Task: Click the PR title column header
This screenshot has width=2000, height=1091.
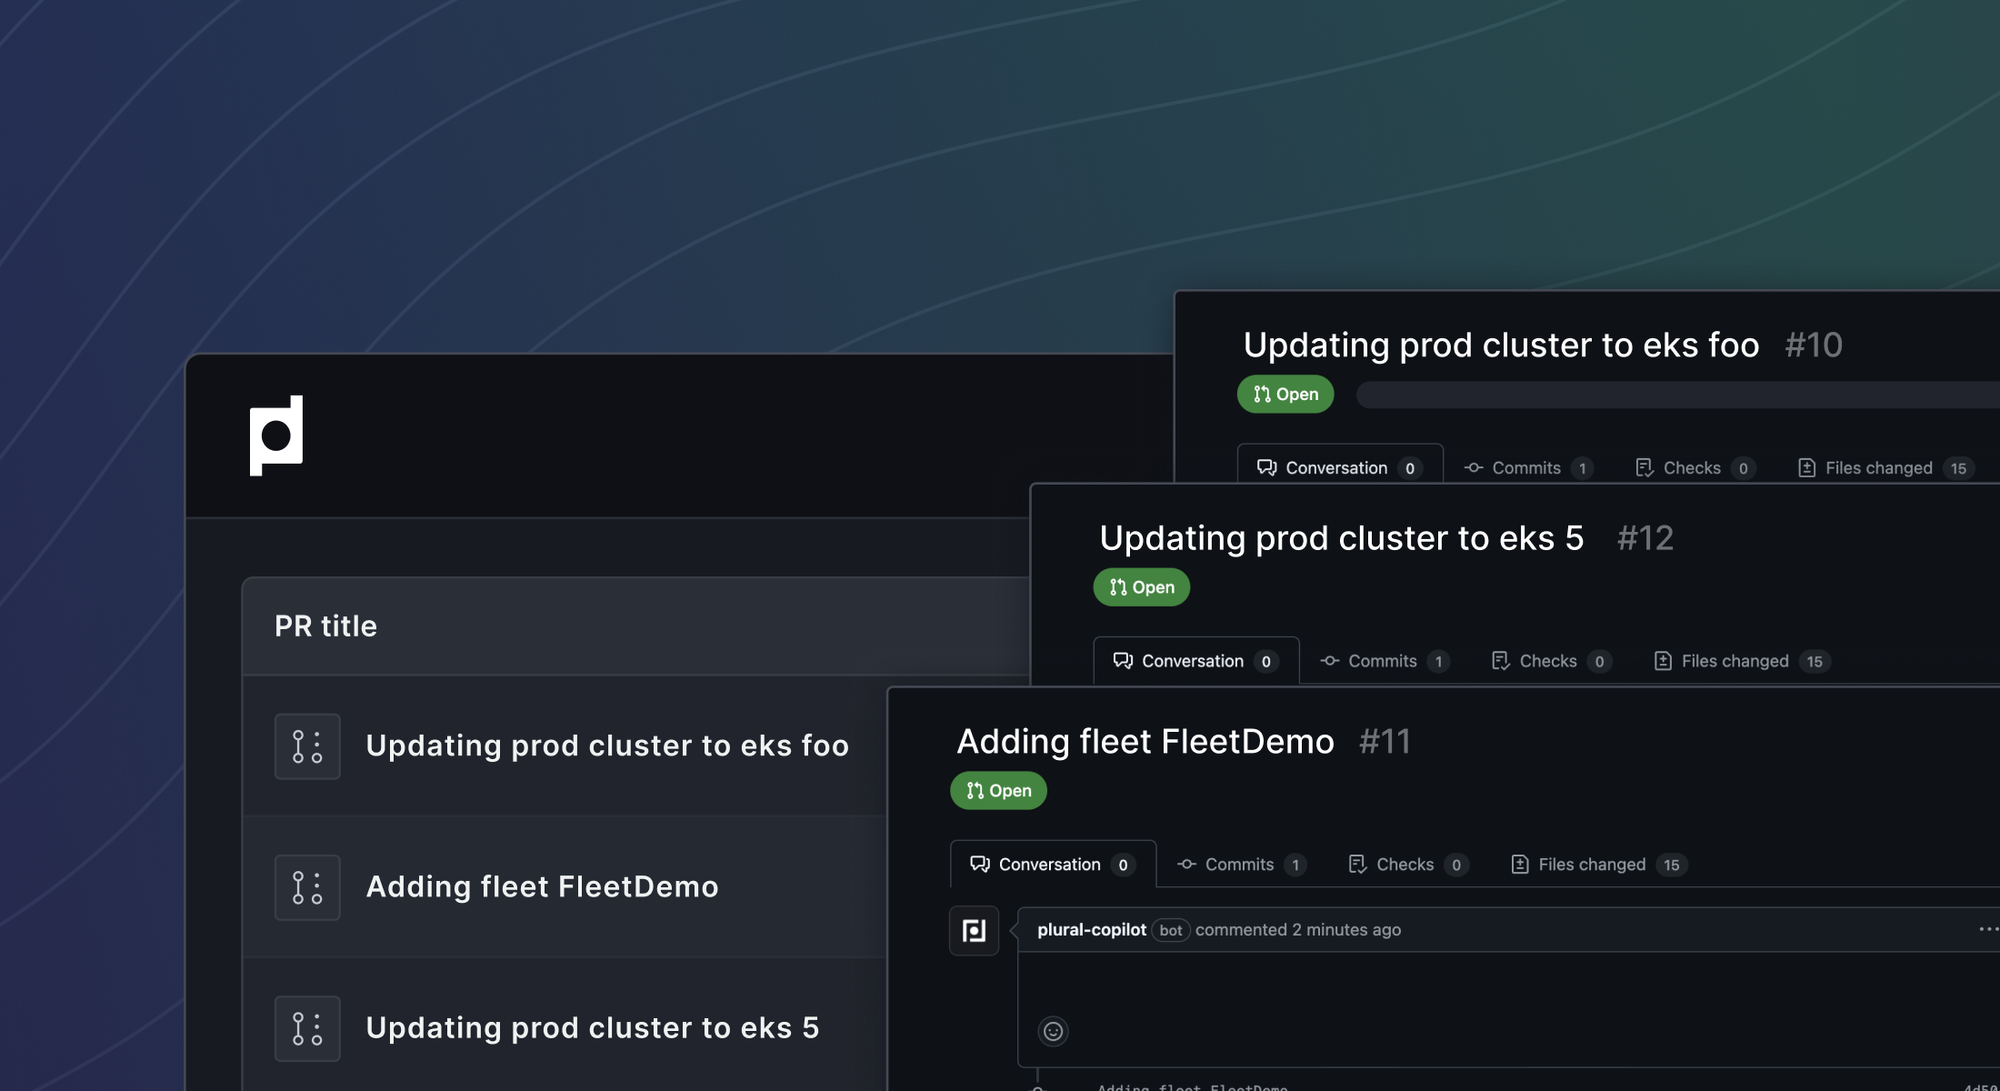Action: click(x=326, y=626)
